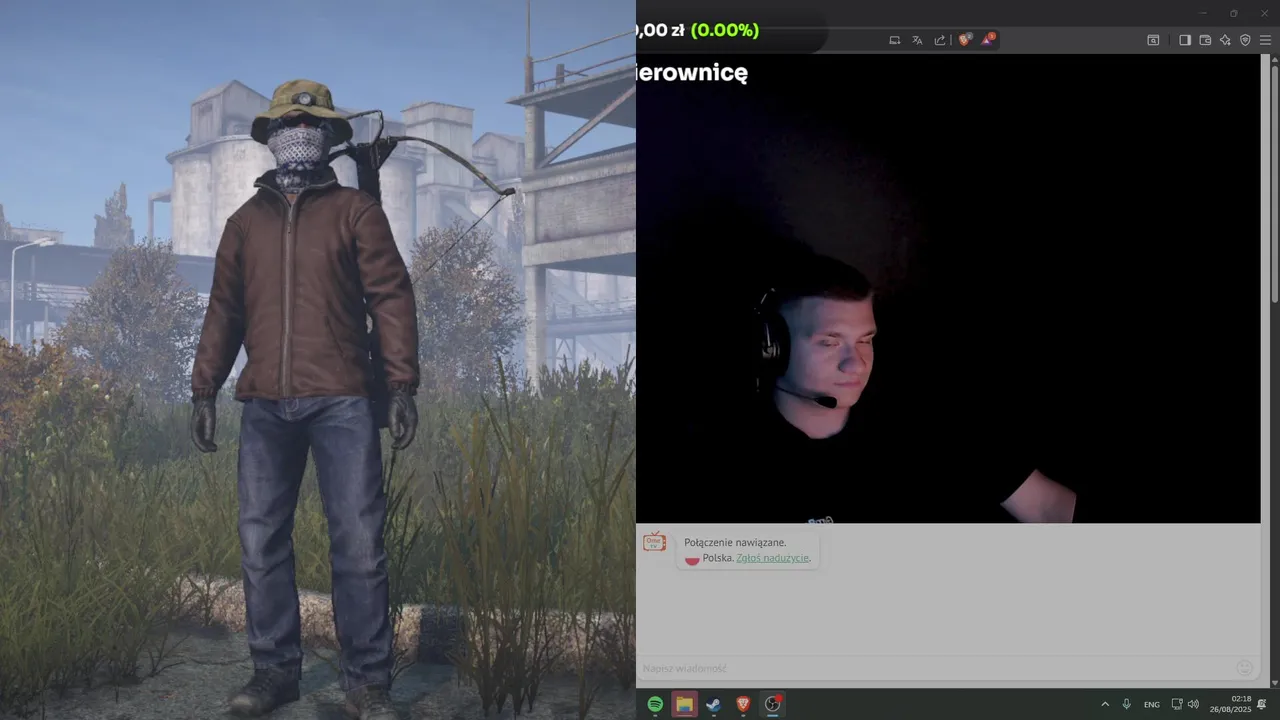The height and width of the screenshot is (720, 1280).
Task: Open the volume speaker tray icon
Action: pyautogui.click(x=1193, y=704)
